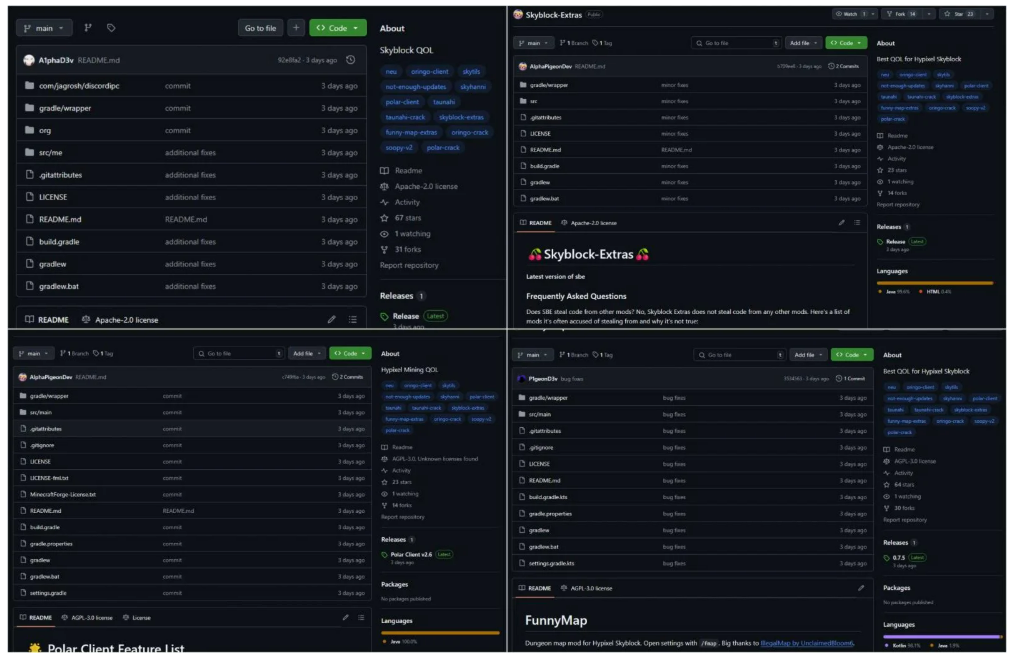Open green Code dropdown in FunnyMap repo
This screenshot has width=1011, height=658.
pyautogui.click(x=852, y=355)
